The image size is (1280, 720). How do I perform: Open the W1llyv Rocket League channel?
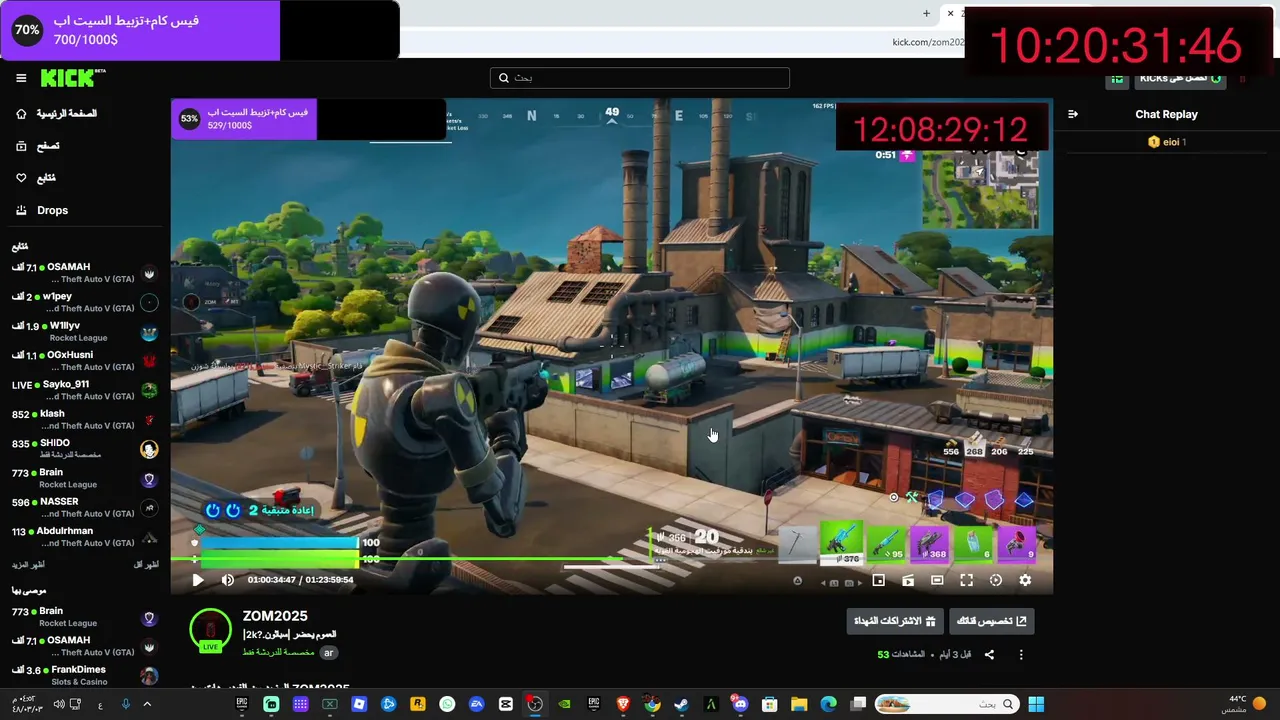point(85,331)
